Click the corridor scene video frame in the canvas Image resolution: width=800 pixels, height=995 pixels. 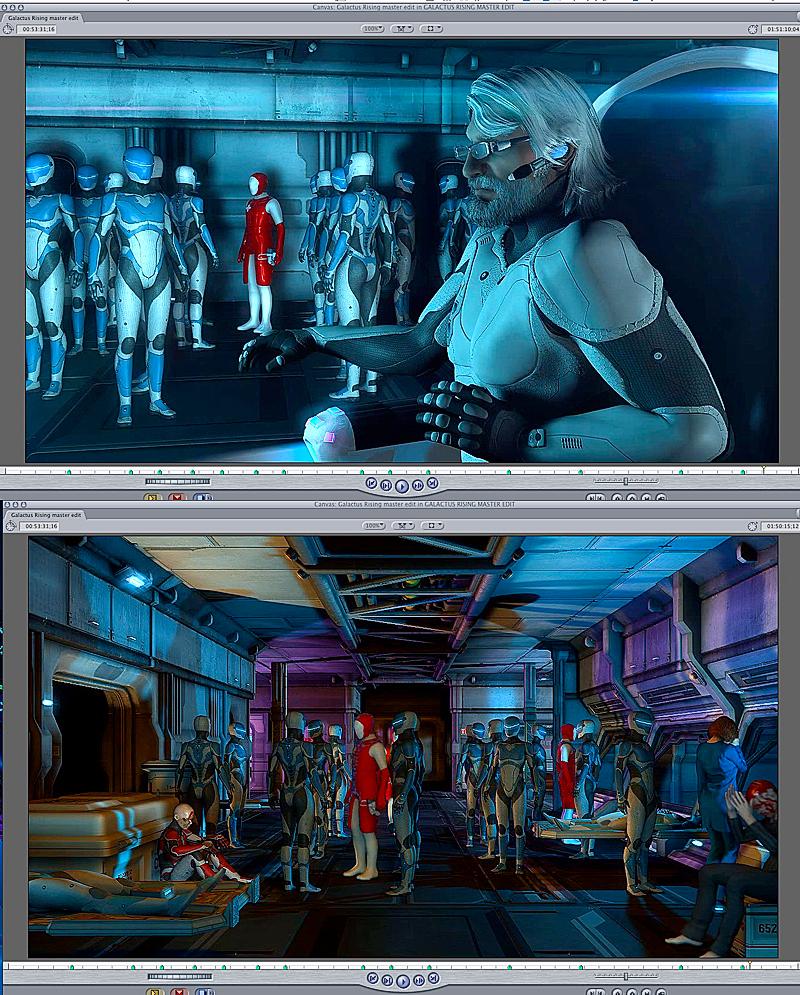pos(403,747)
